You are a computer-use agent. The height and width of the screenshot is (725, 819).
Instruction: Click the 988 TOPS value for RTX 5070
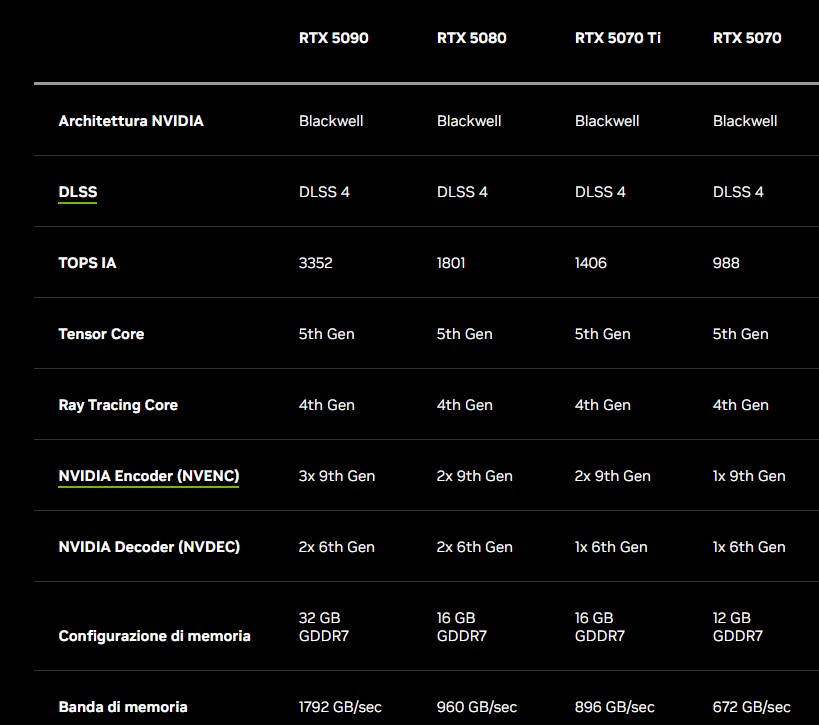point(726,263)
